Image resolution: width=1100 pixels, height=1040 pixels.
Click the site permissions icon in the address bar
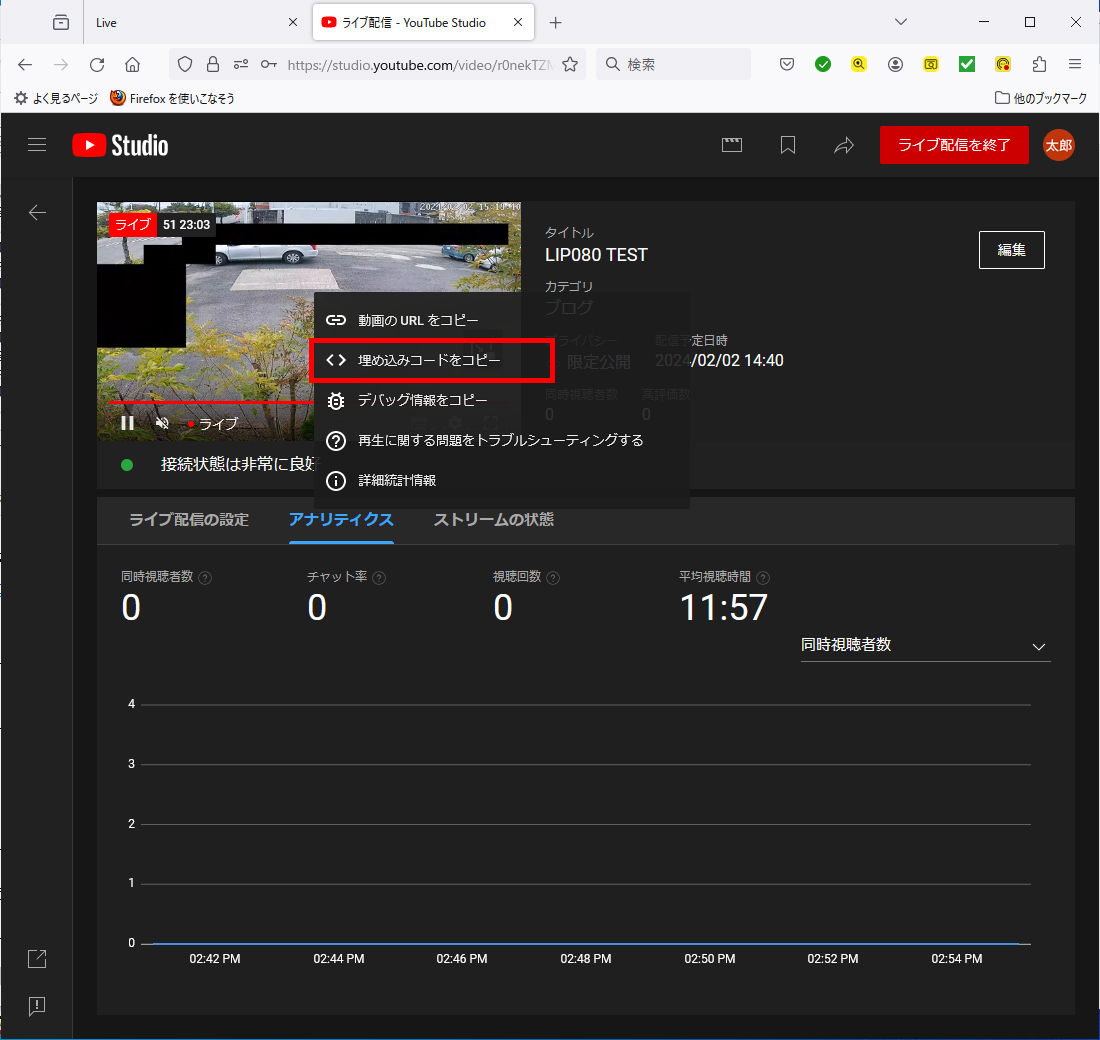pyautogui.click(x=241, y=65)
